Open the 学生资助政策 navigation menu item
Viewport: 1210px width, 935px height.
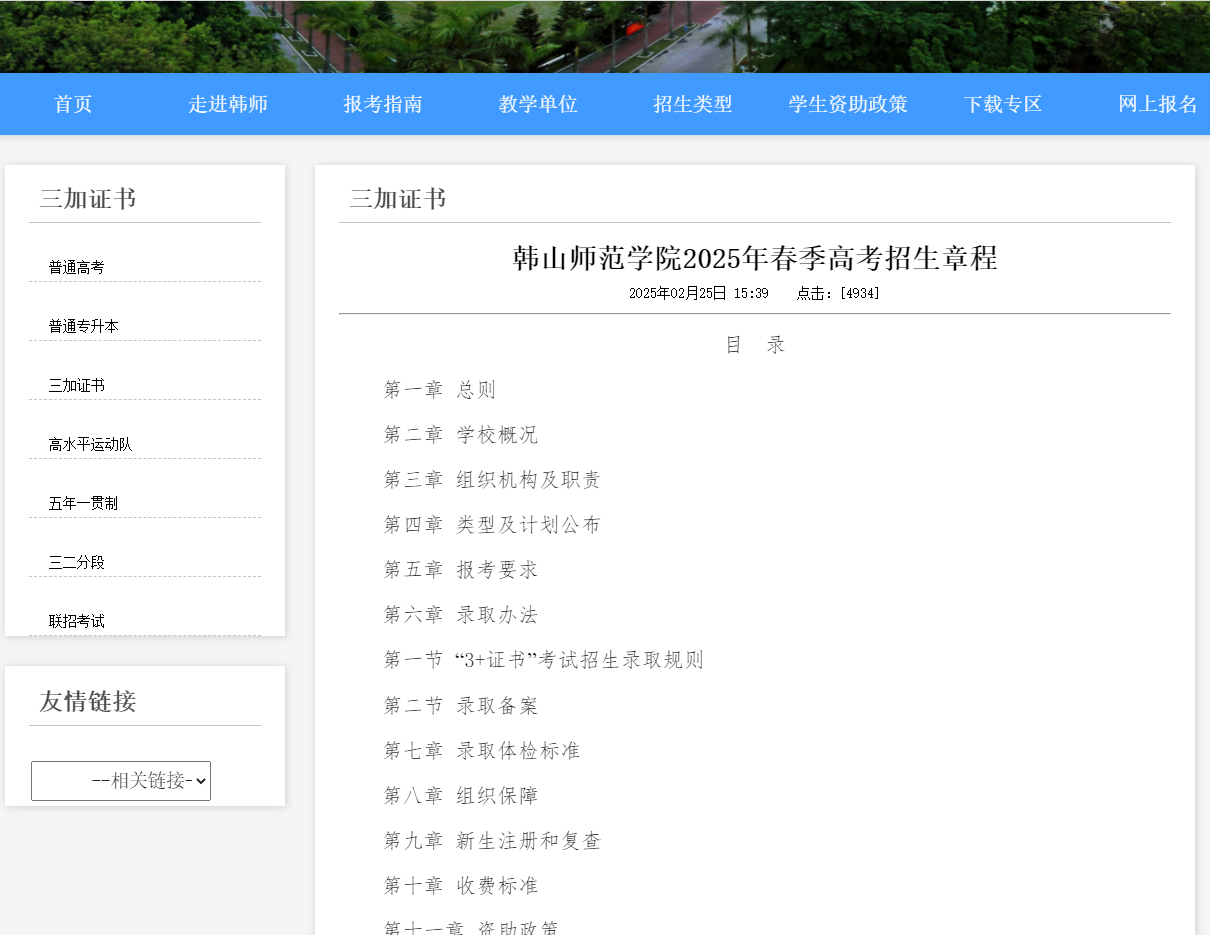pos(847,103)
